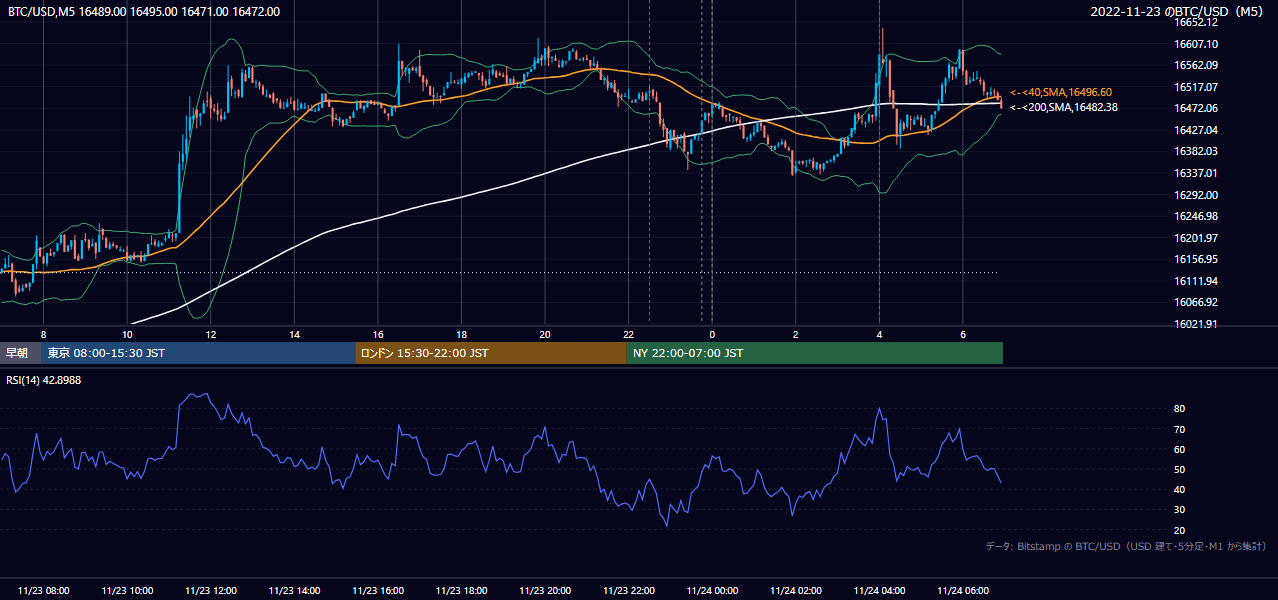
Task: Click price axis label 16201.97
Action: (x=1195, y=238)
